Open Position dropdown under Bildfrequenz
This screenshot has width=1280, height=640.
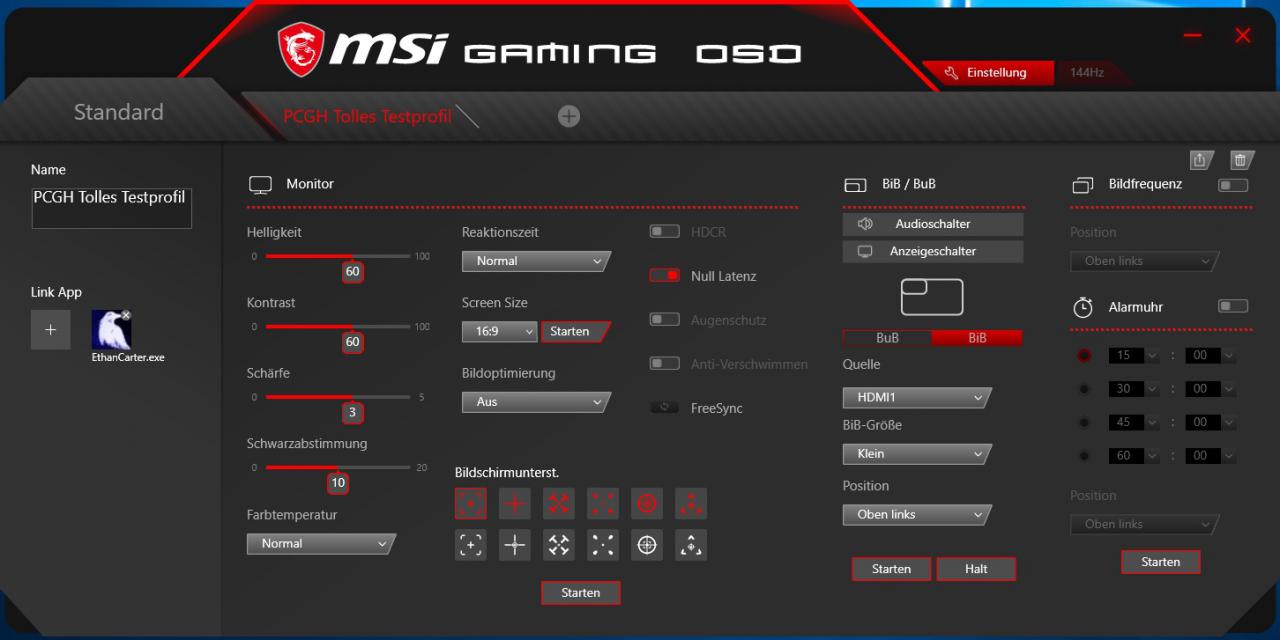pos(1145,261)
